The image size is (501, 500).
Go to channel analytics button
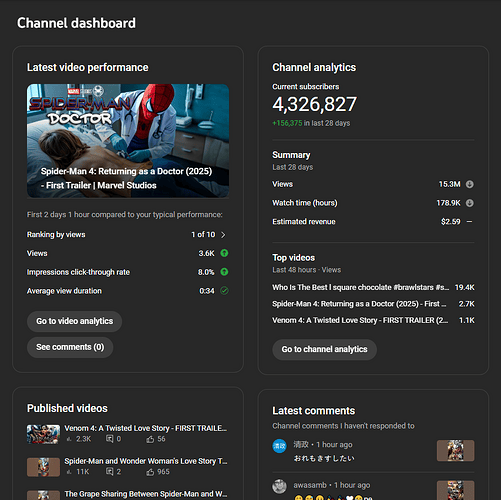pyautogui.click(x=324, y=349)
